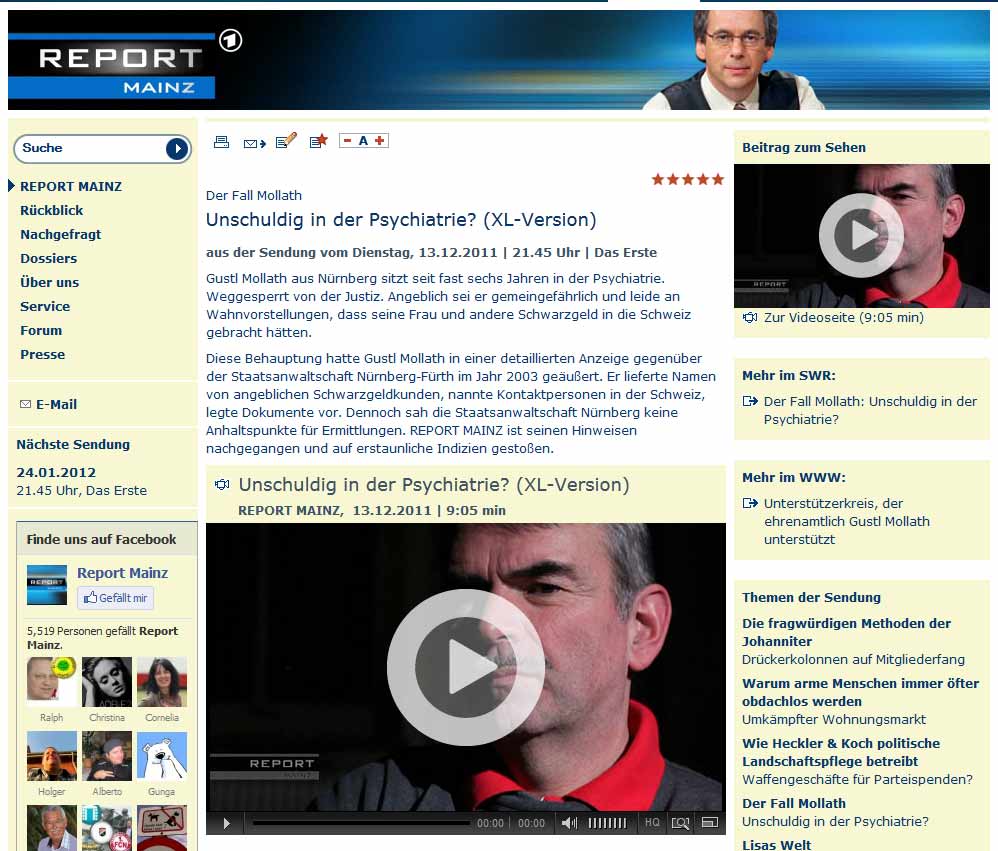Click the magnifier zoom icon in player bar
The height and width of the screenshot is (851, 998).
pyautogui.click(x=680, y=823)
